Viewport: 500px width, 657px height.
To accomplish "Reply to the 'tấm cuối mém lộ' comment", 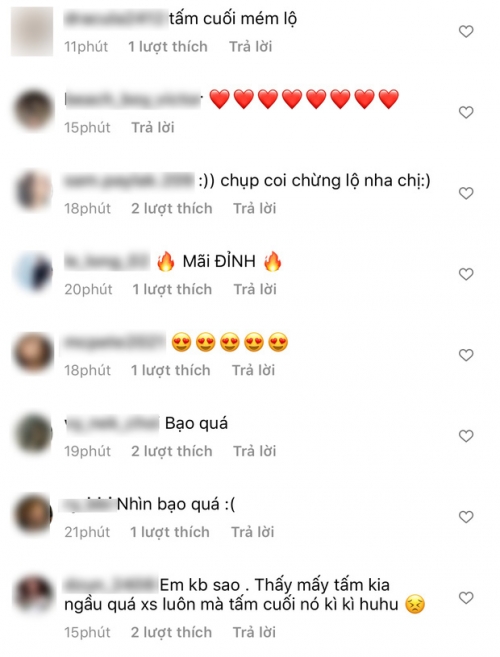I will point(251,47).
